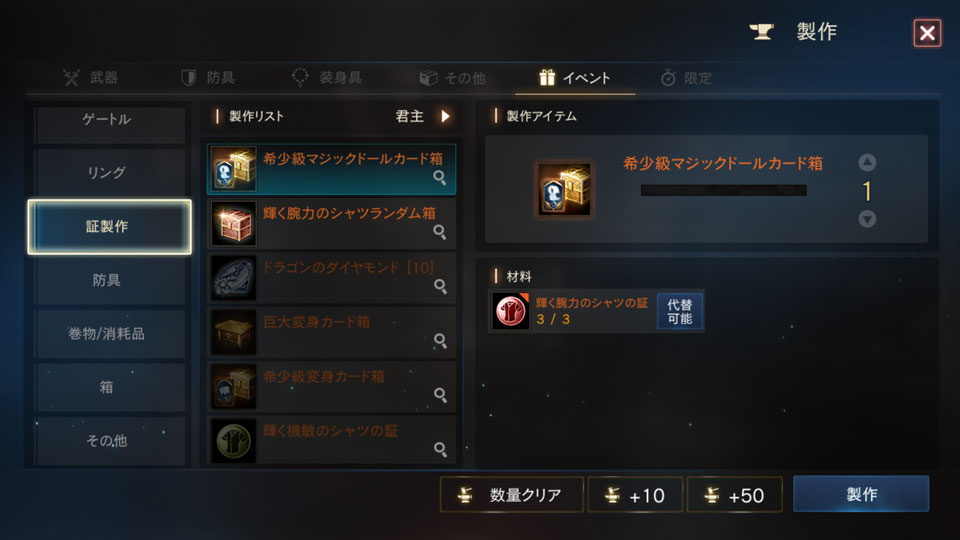960x540 pixels.
Task: Add fifty with the +50 button
Action: (x=735, y=495)
